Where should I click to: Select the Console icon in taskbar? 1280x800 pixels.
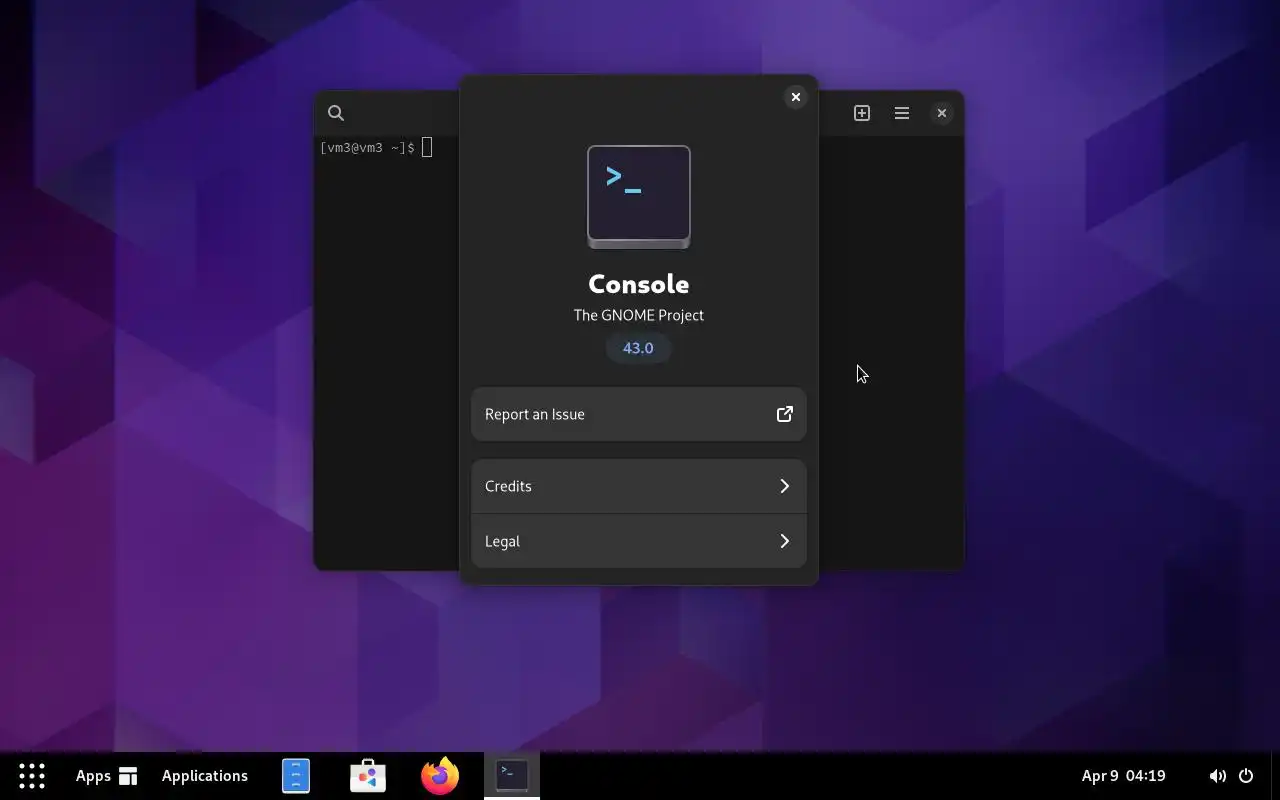512,775
